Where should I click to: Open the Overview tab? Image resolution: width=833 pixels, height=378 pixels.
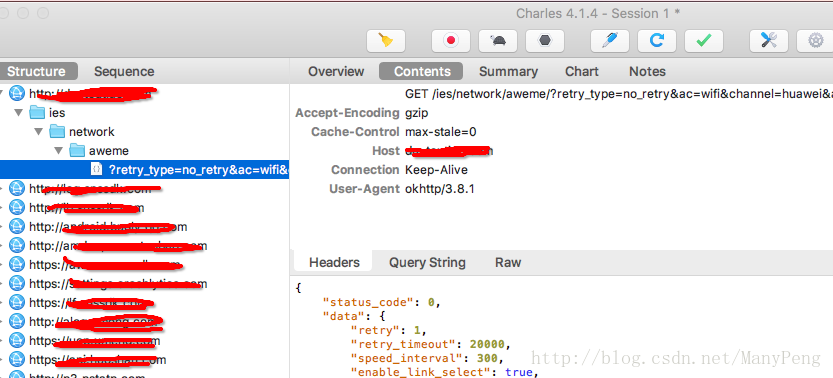[x=336, y=71]
